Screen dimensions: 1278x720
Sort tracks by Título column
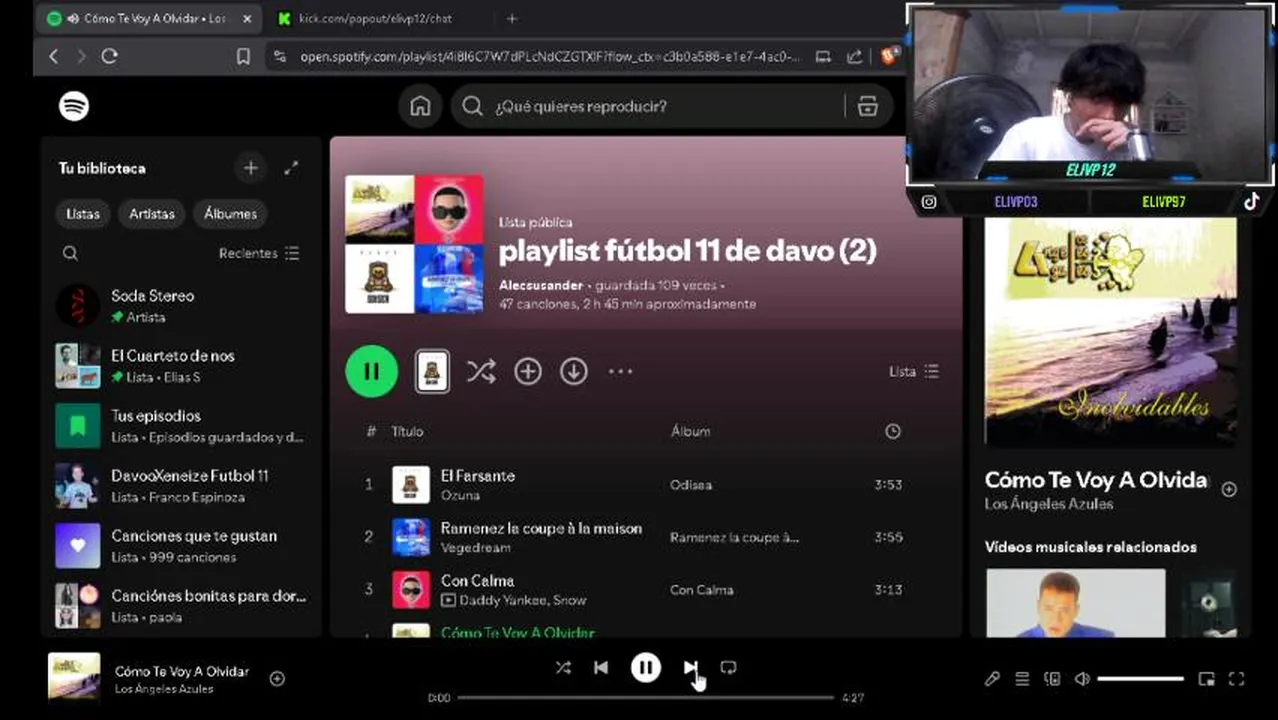click(407, 432)
